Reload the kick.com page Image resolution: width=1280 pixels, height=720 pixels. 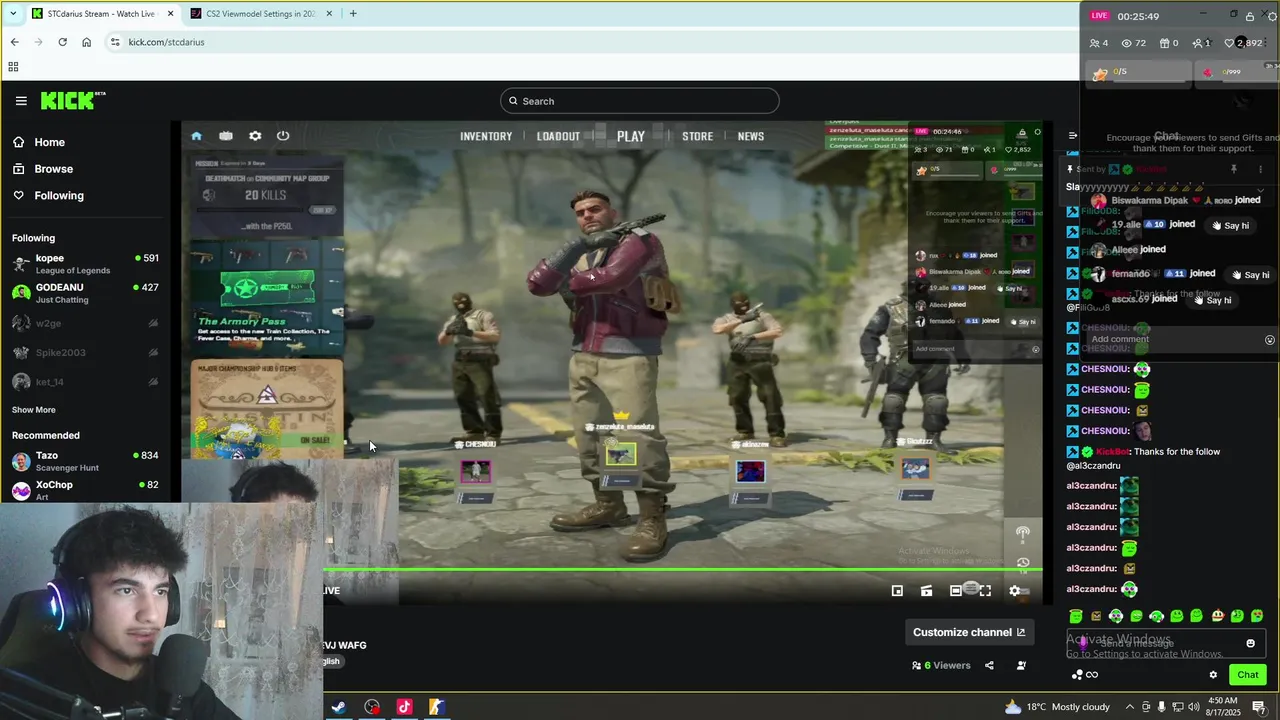pos(62,42)
